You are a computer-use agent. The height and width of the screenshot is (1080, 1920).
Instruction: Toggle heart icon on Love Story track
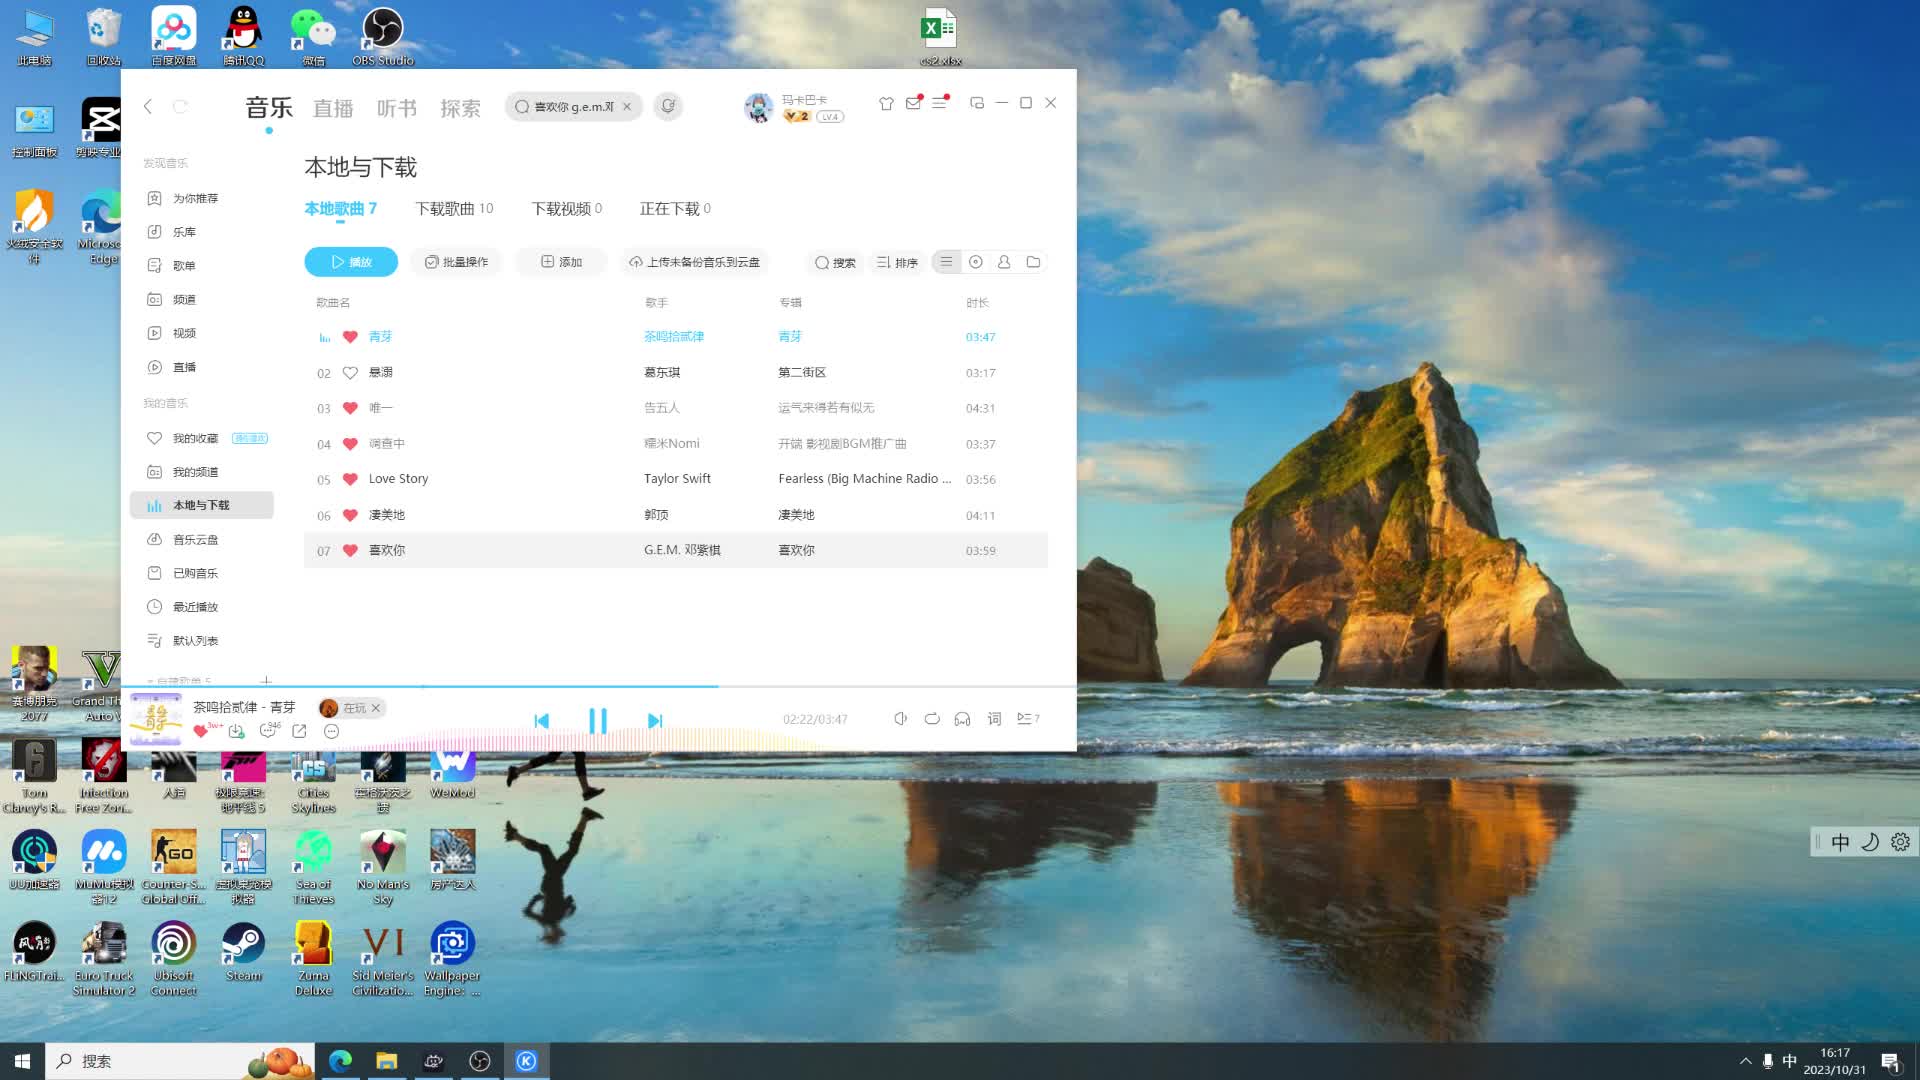351,479
